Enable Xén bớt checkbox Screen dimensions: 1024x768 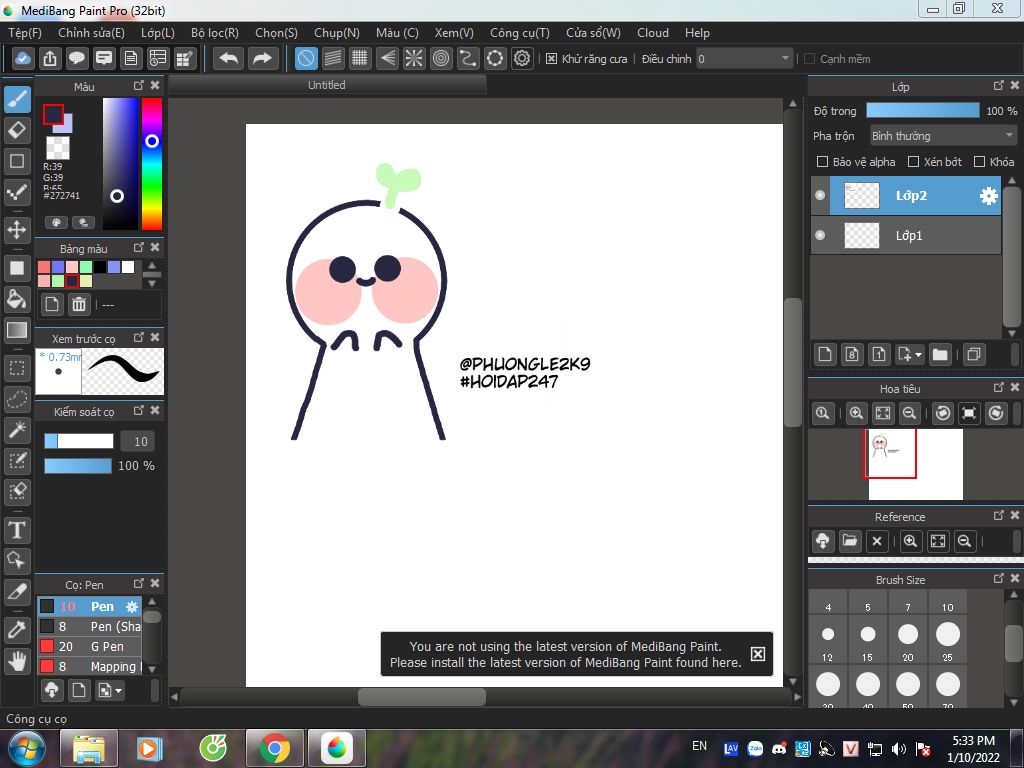click(914, 161)
